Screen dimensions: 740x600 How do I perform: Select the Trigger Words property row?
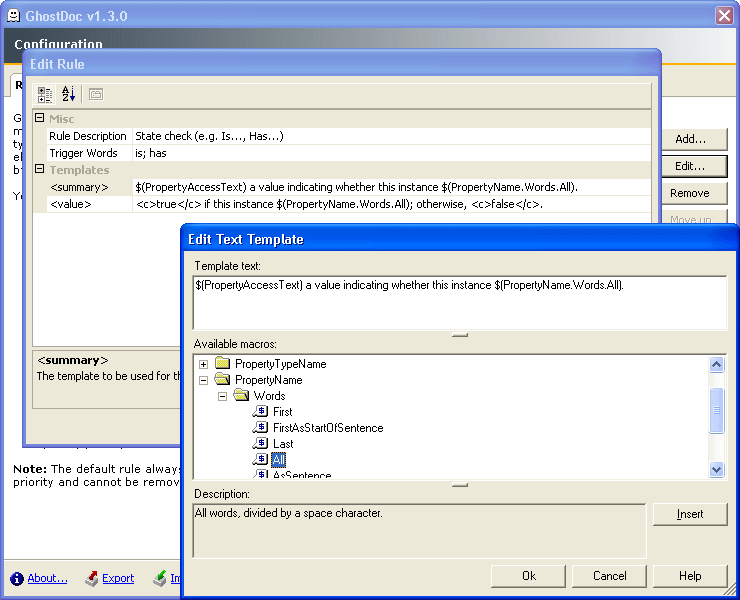pyautogui.click(x=348, y=153)
